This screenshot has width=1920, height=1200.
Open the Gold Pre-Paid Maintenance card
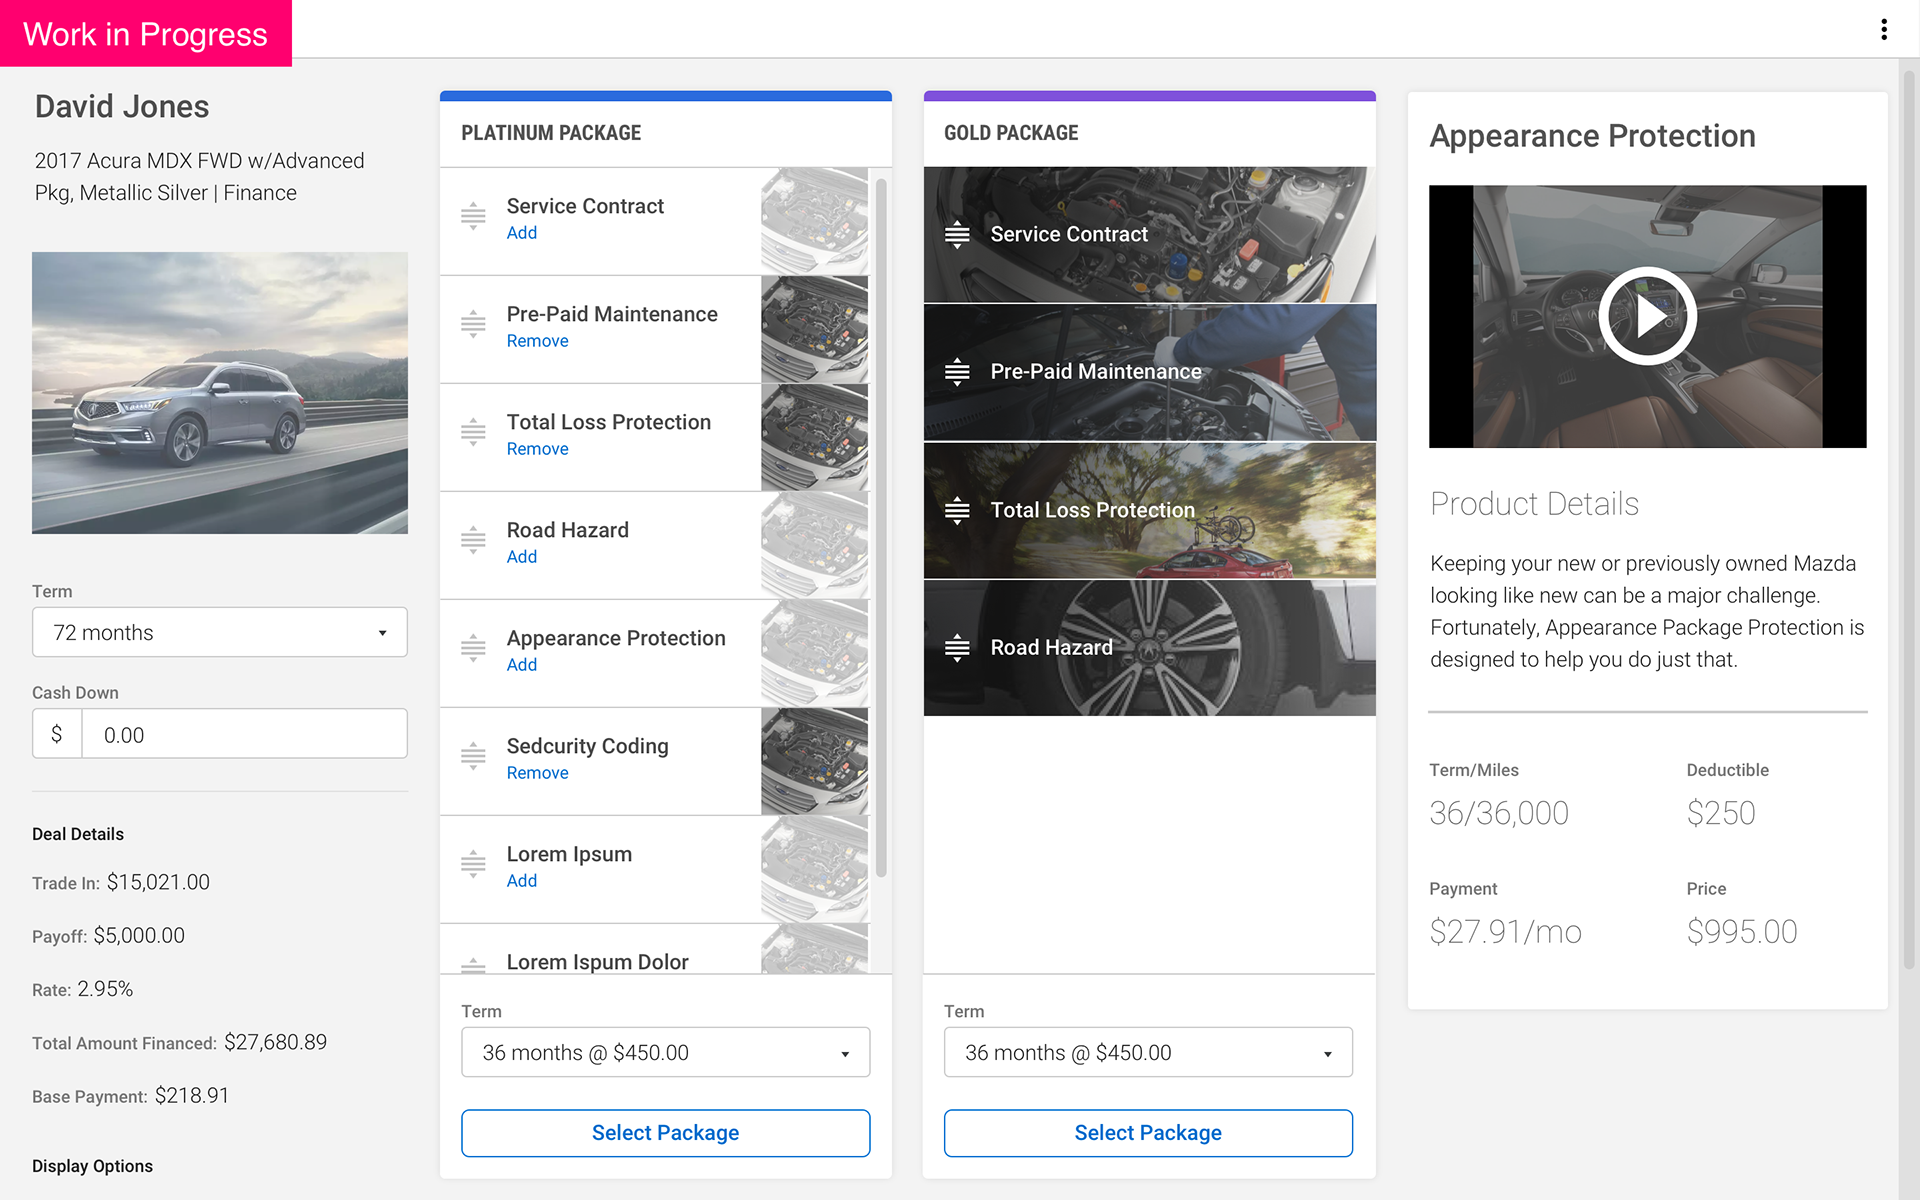click(x=1150, y=372)
